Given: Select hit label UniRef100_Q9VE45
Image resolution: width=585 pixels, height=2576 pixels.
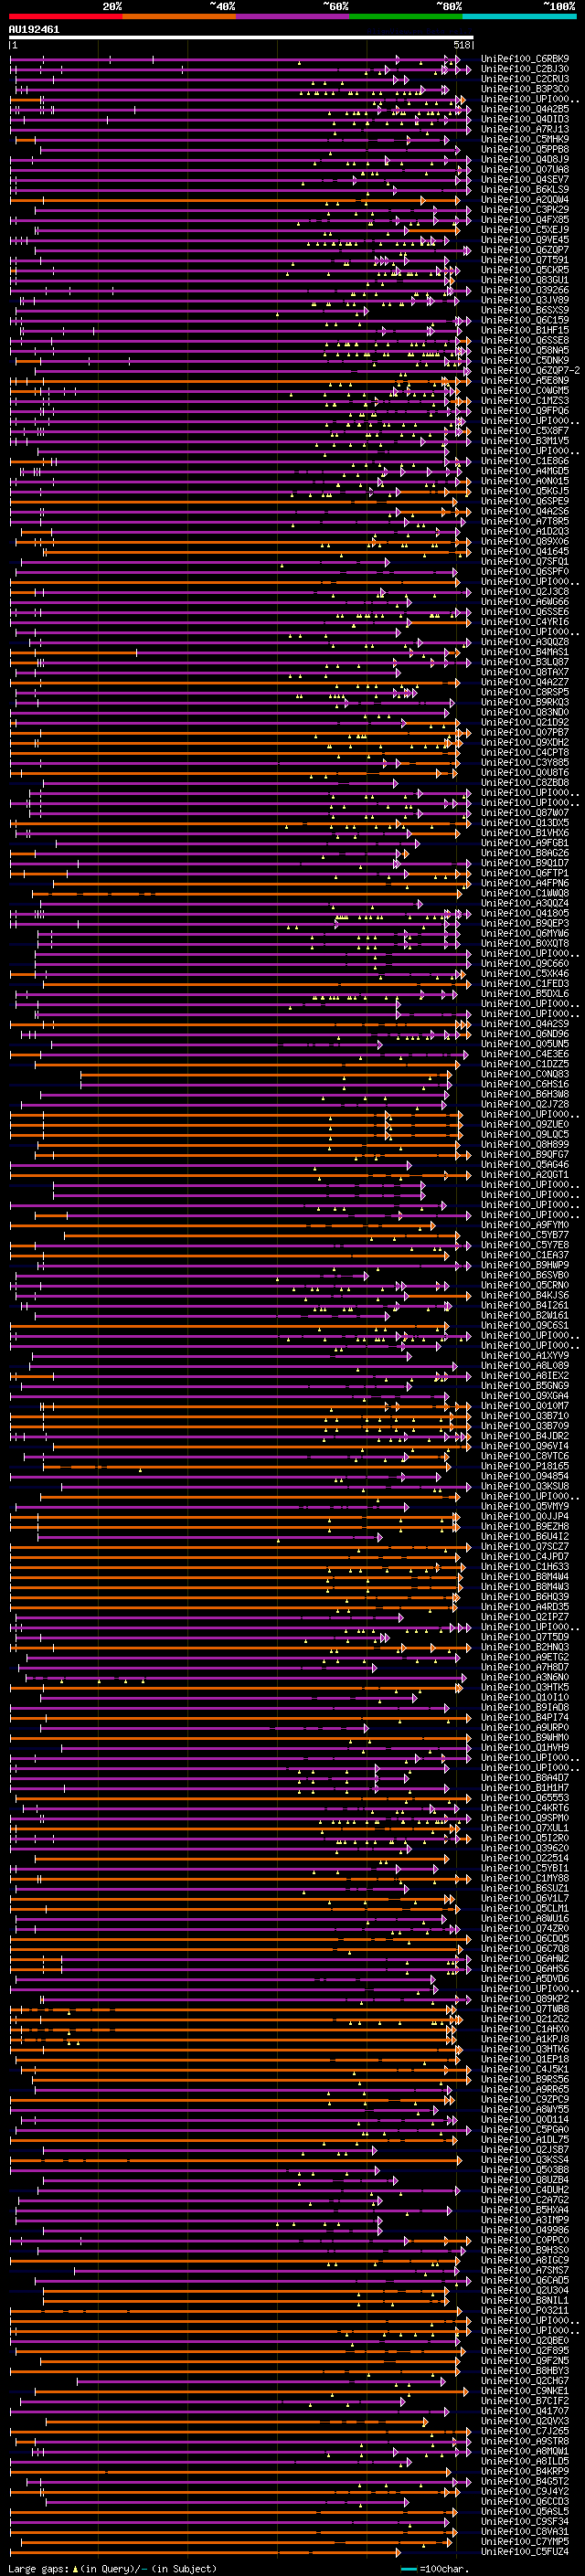Looking at the screenshot, I should pyautogui.click(x=525, y=240).
